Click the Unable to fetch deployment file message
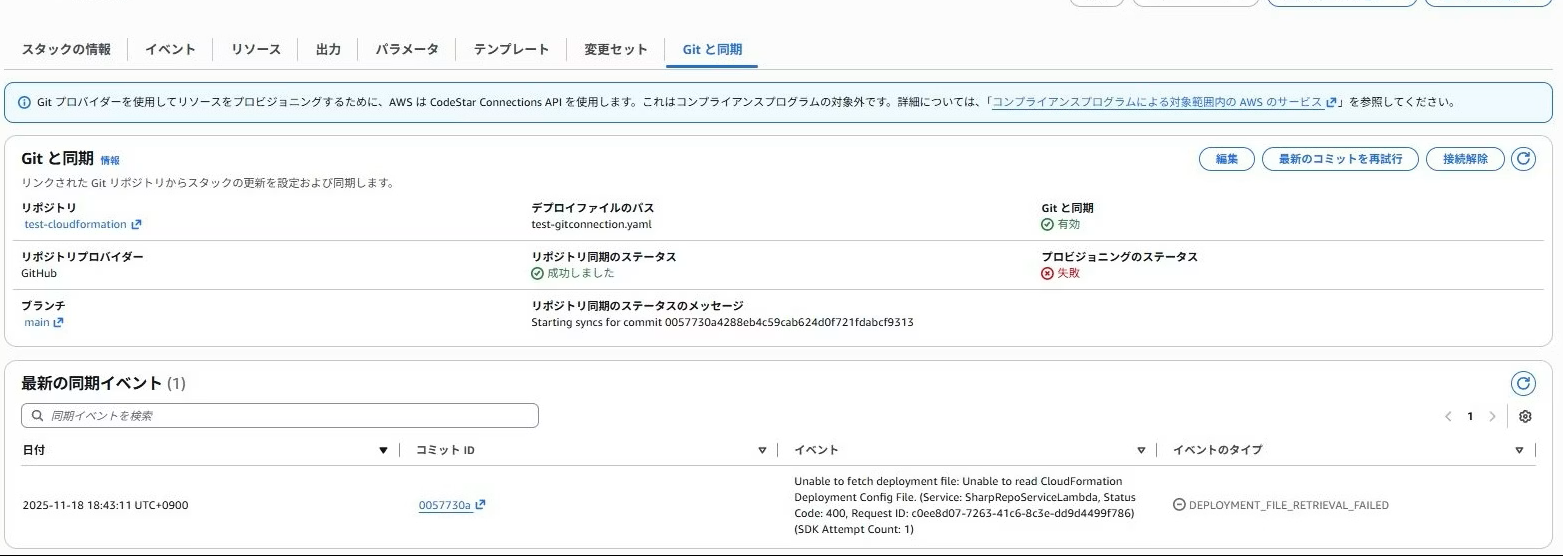Image resolution: width=1563 pixels, height=556 pixels. [x=966, y=506]
